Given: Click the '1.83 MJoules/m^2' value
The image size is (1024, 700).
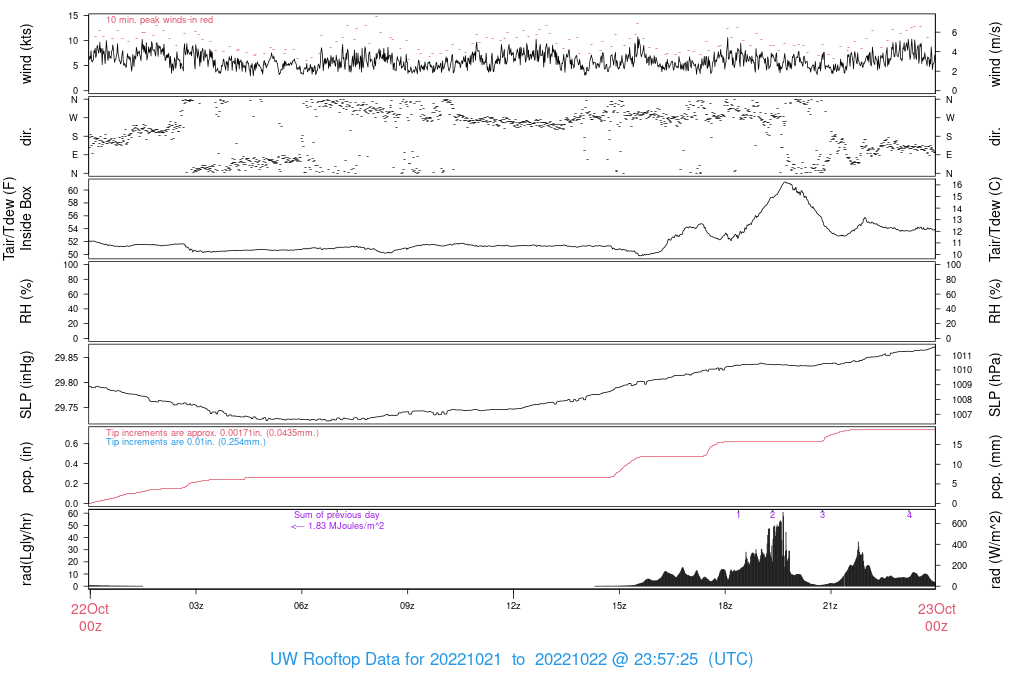Looking at the screenshot, I should 346,526.
